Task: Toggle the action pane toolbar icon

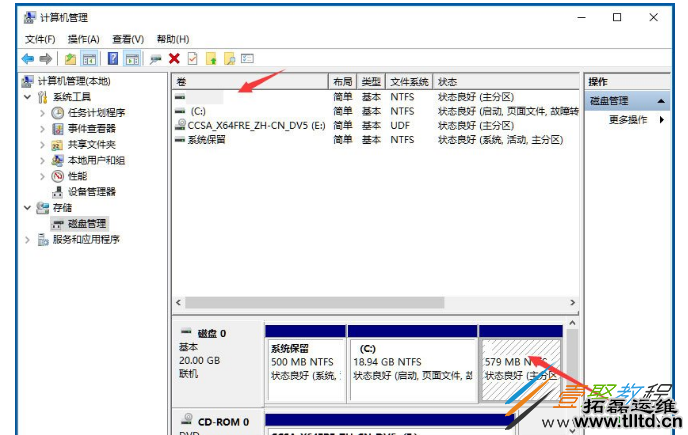Action: point(132,58)
